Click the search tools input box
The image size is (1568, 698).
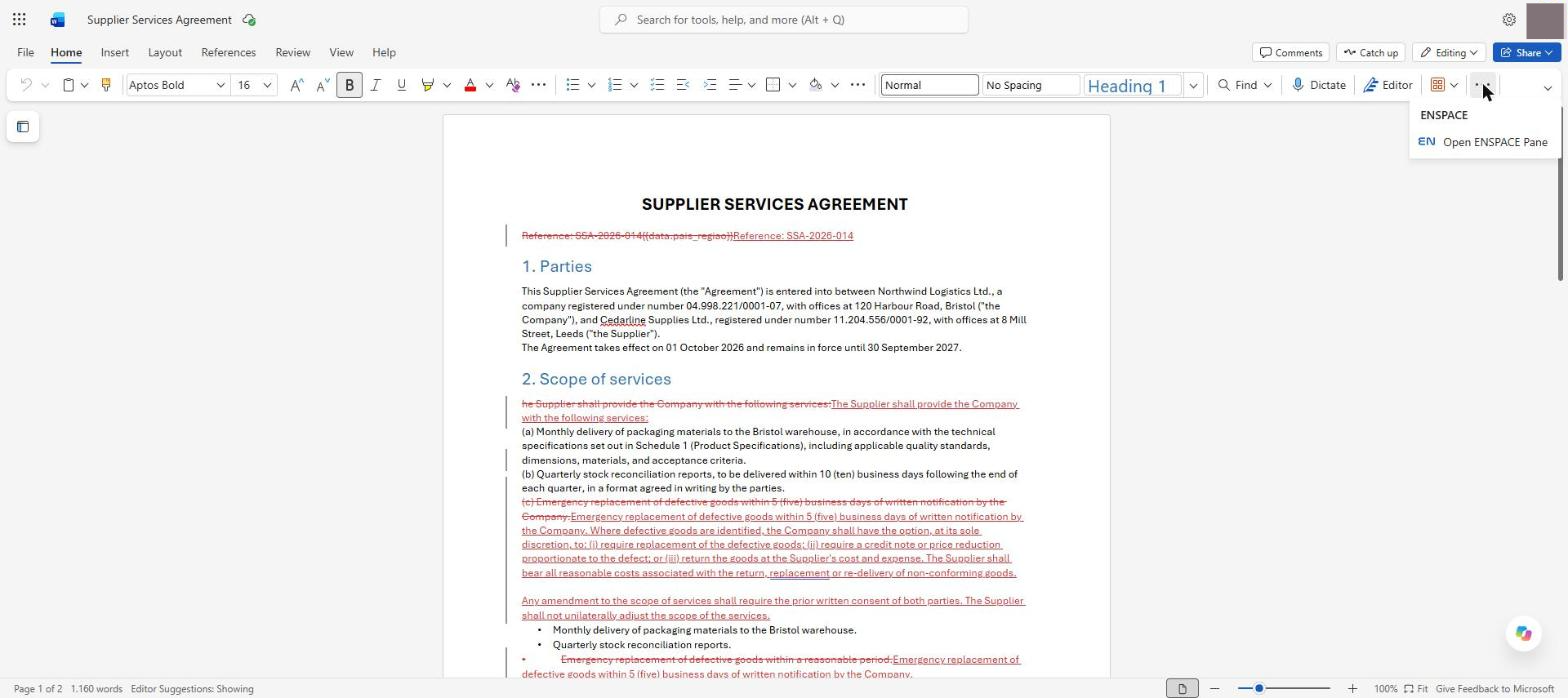(x=784, y=19)
